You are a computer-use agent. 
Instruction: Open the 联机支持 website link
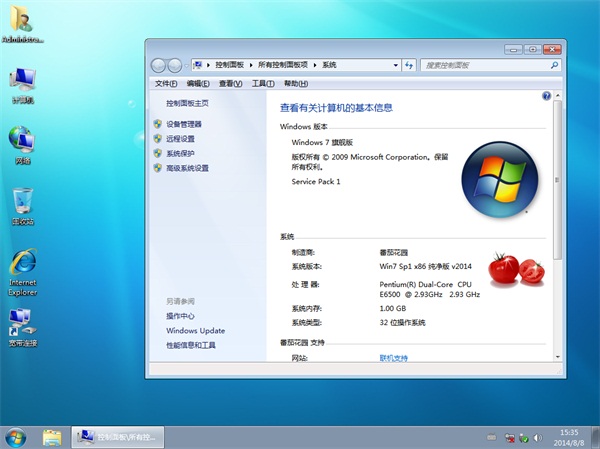pos(393,357)
